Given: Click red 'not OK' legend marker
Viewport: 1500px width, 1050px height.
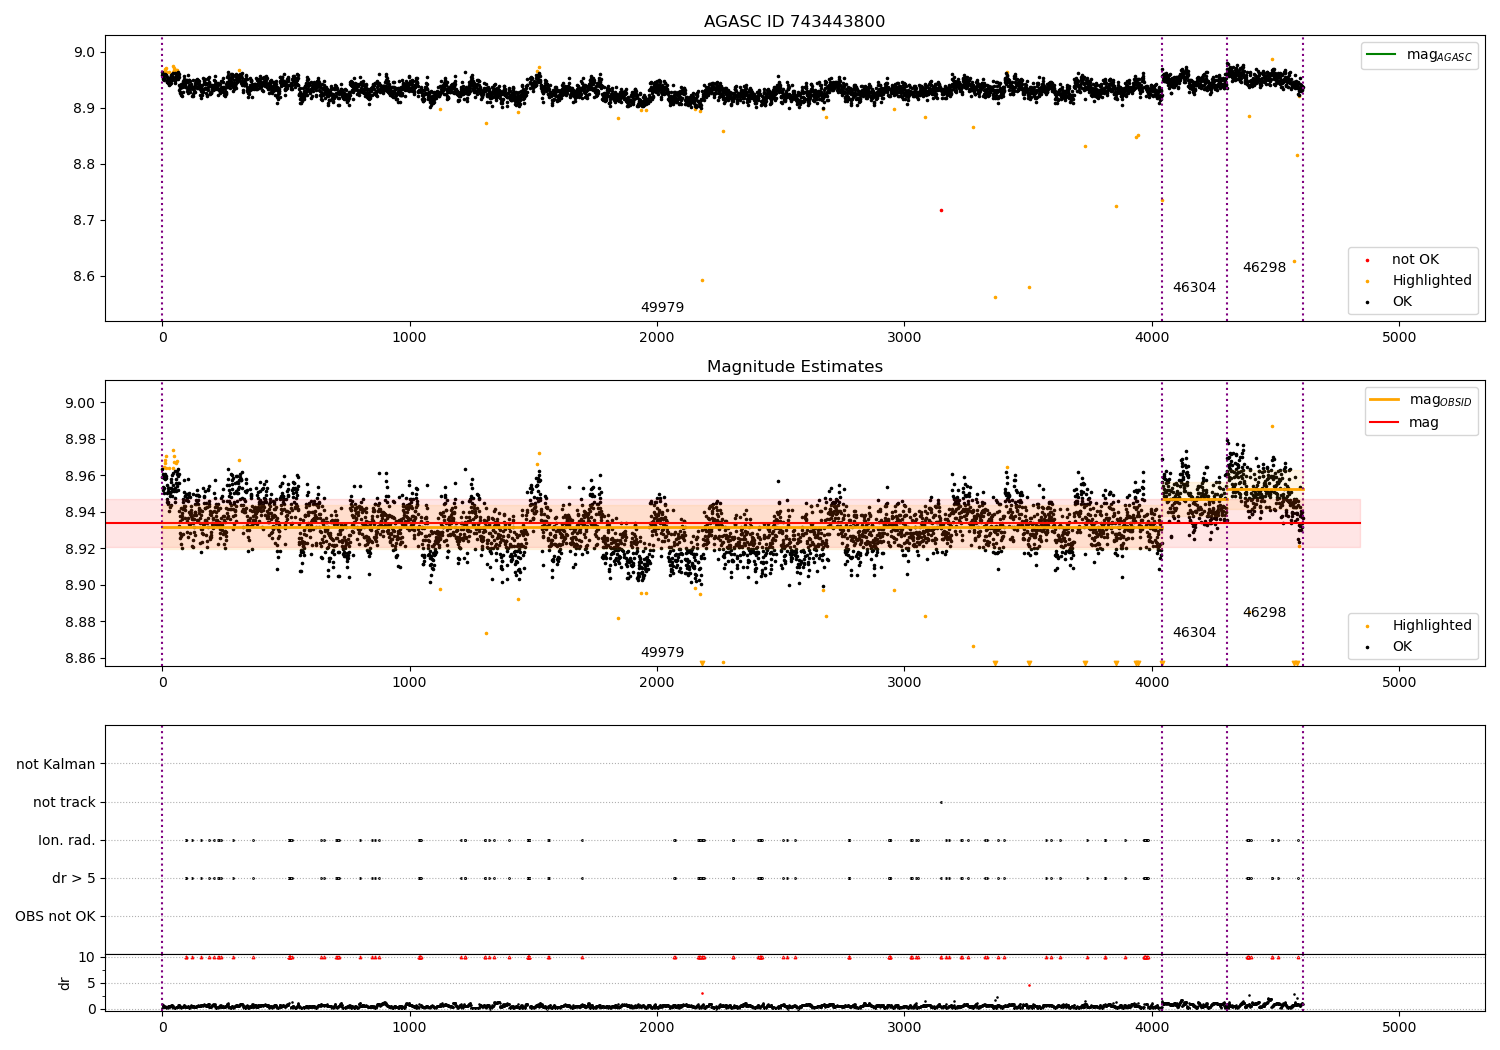Looking at the screenshot, I should [x=1367, y=260].
